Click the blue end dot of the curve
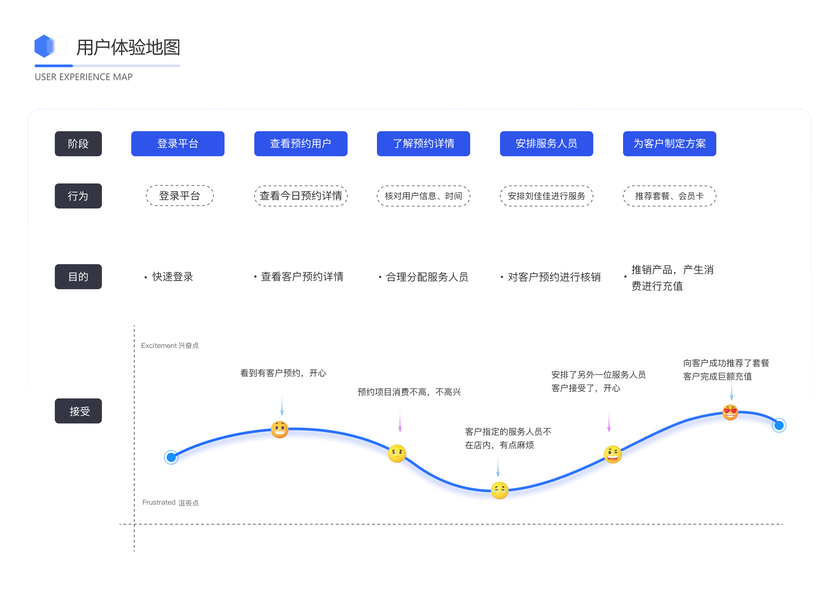Image resolution: width=829 pixels, height=600 pixels. pyautogui.click(x=779, y=425)
